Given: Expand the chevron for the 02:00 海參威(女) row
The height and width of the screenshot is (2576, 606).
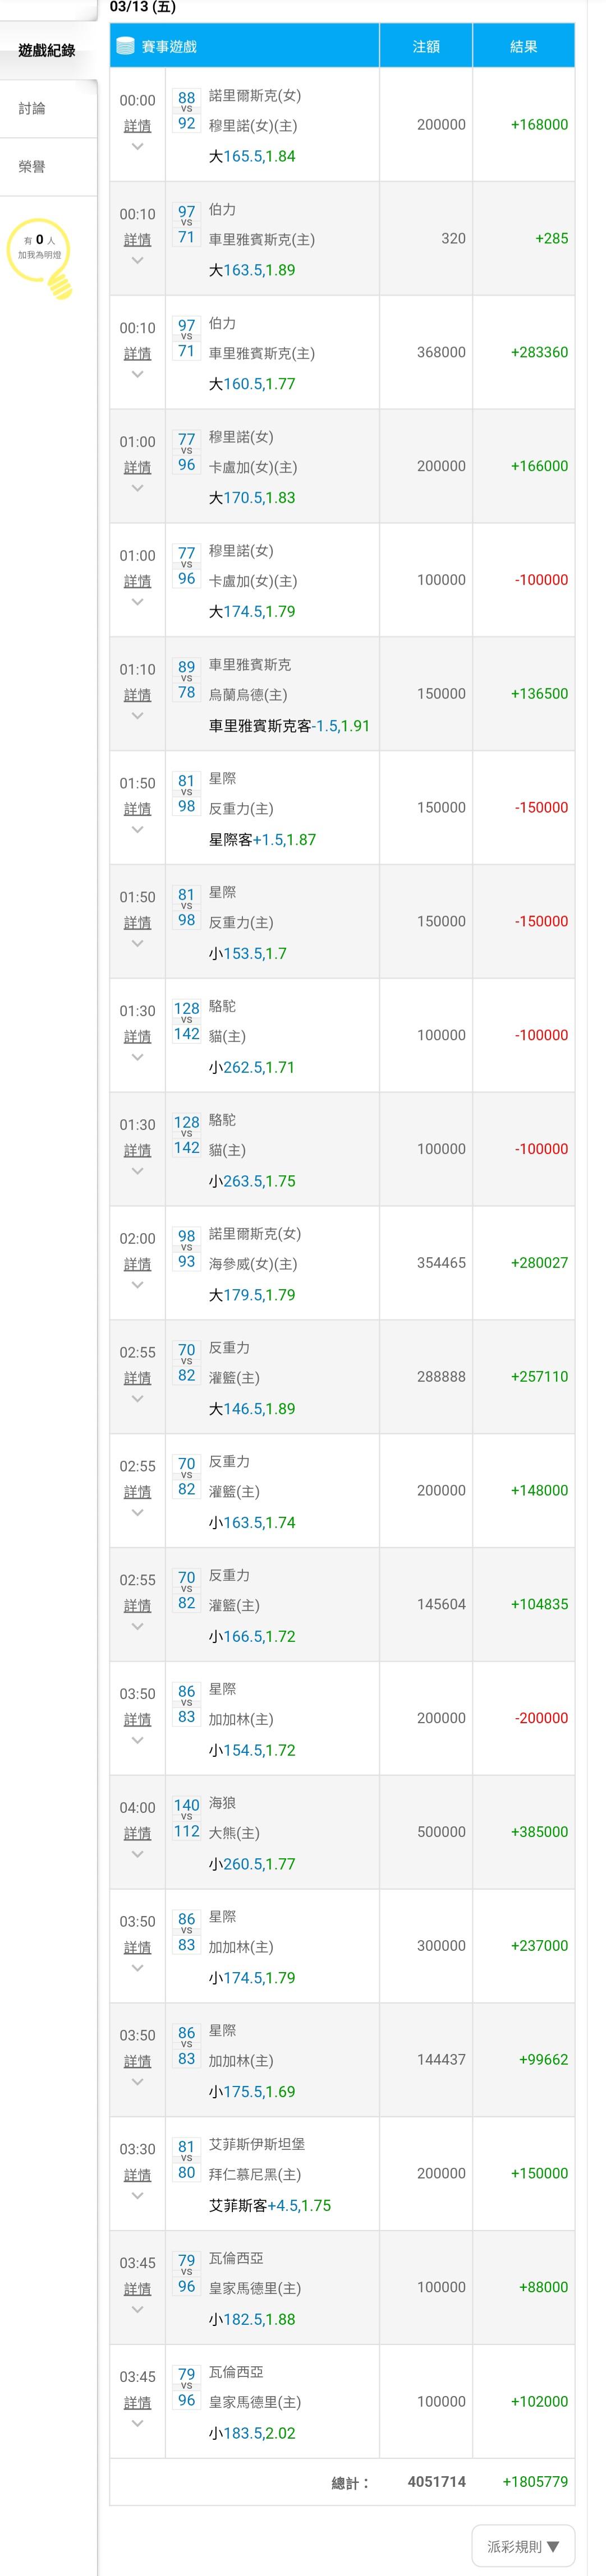Looking at the screenshot, I should 137,1285.
